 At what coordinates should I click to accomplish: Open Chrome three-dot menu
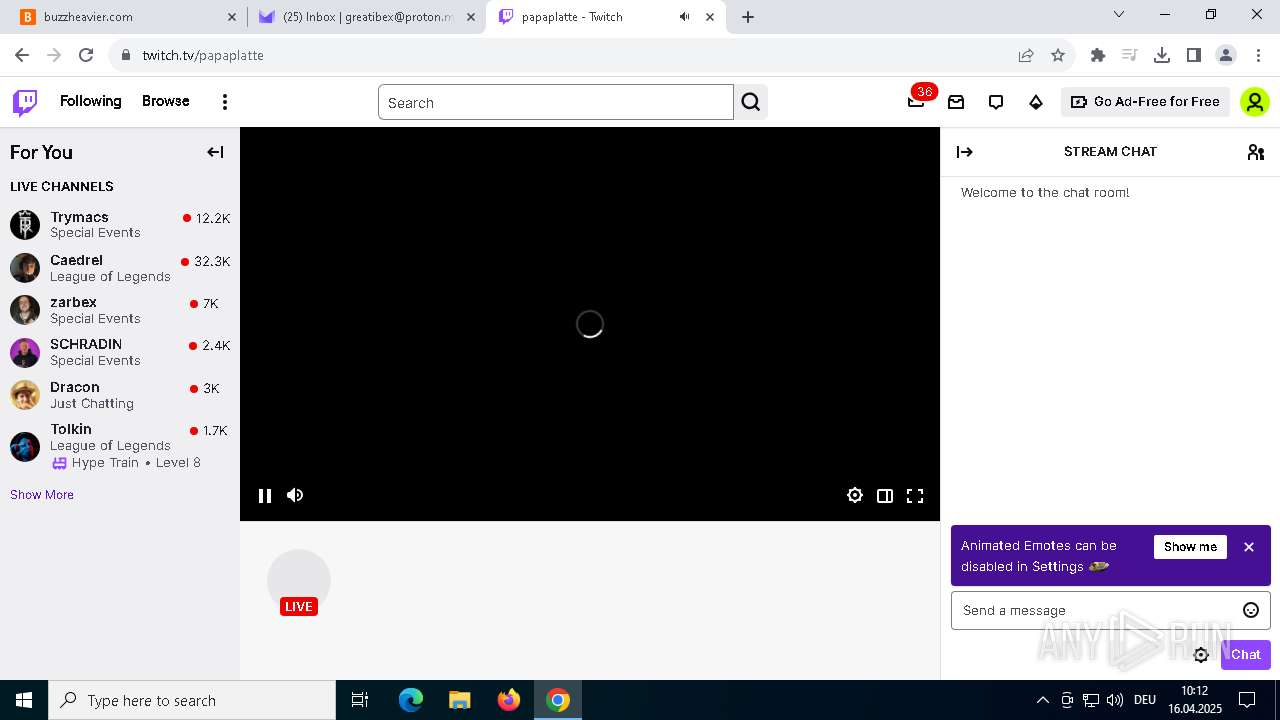pos(1258,55)
